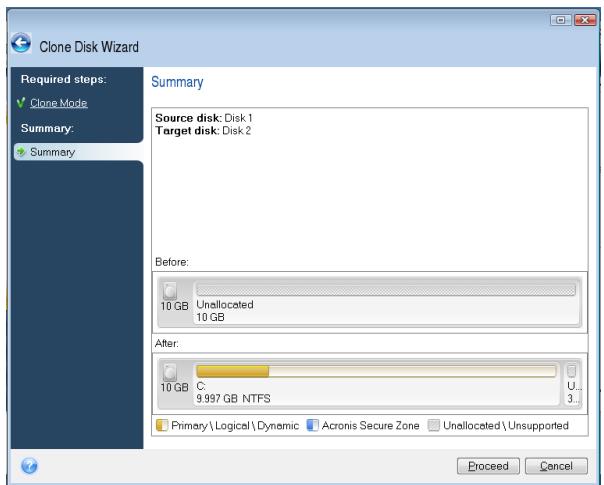Click the '9.997 GB NTFS' label
Viewport: 604px width, 485px height.
pyautogui.click(x=233, y=398)
